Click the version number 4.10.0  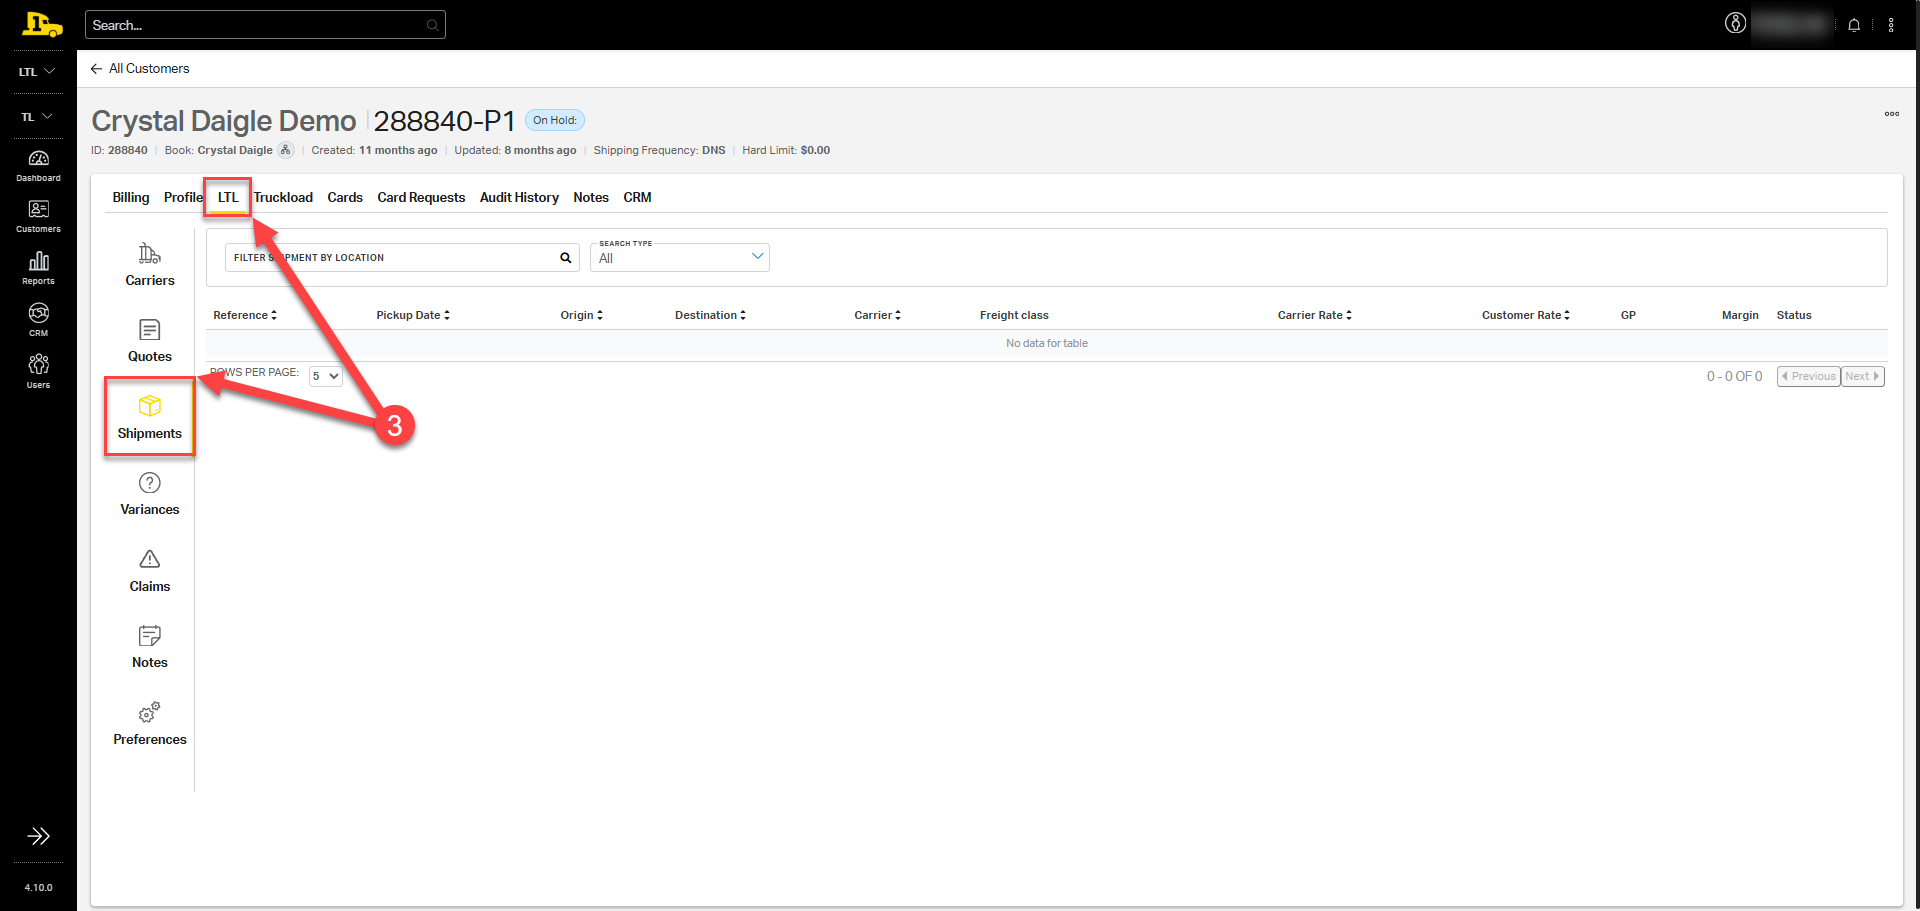click(38, 887)
